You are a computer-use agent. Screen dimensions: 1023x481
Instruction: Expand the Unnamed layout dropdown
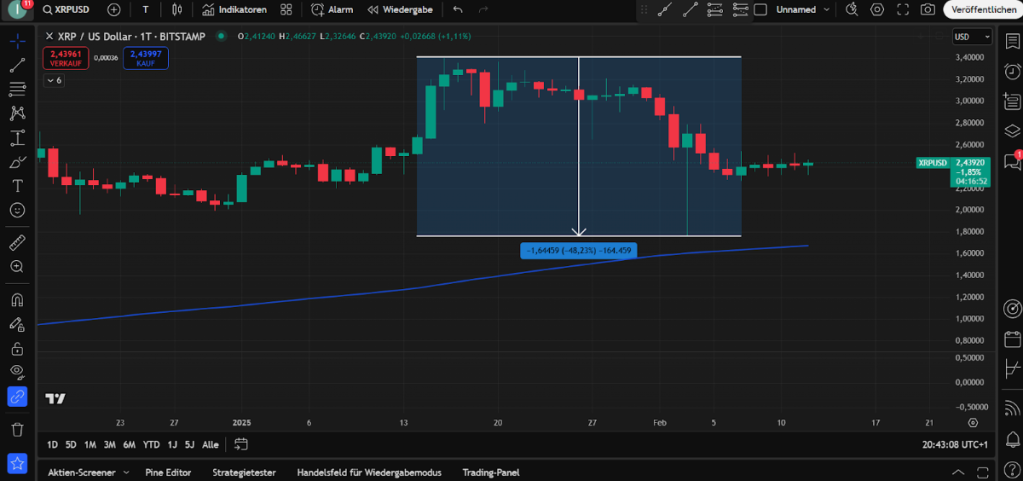(x=803, y=10)
